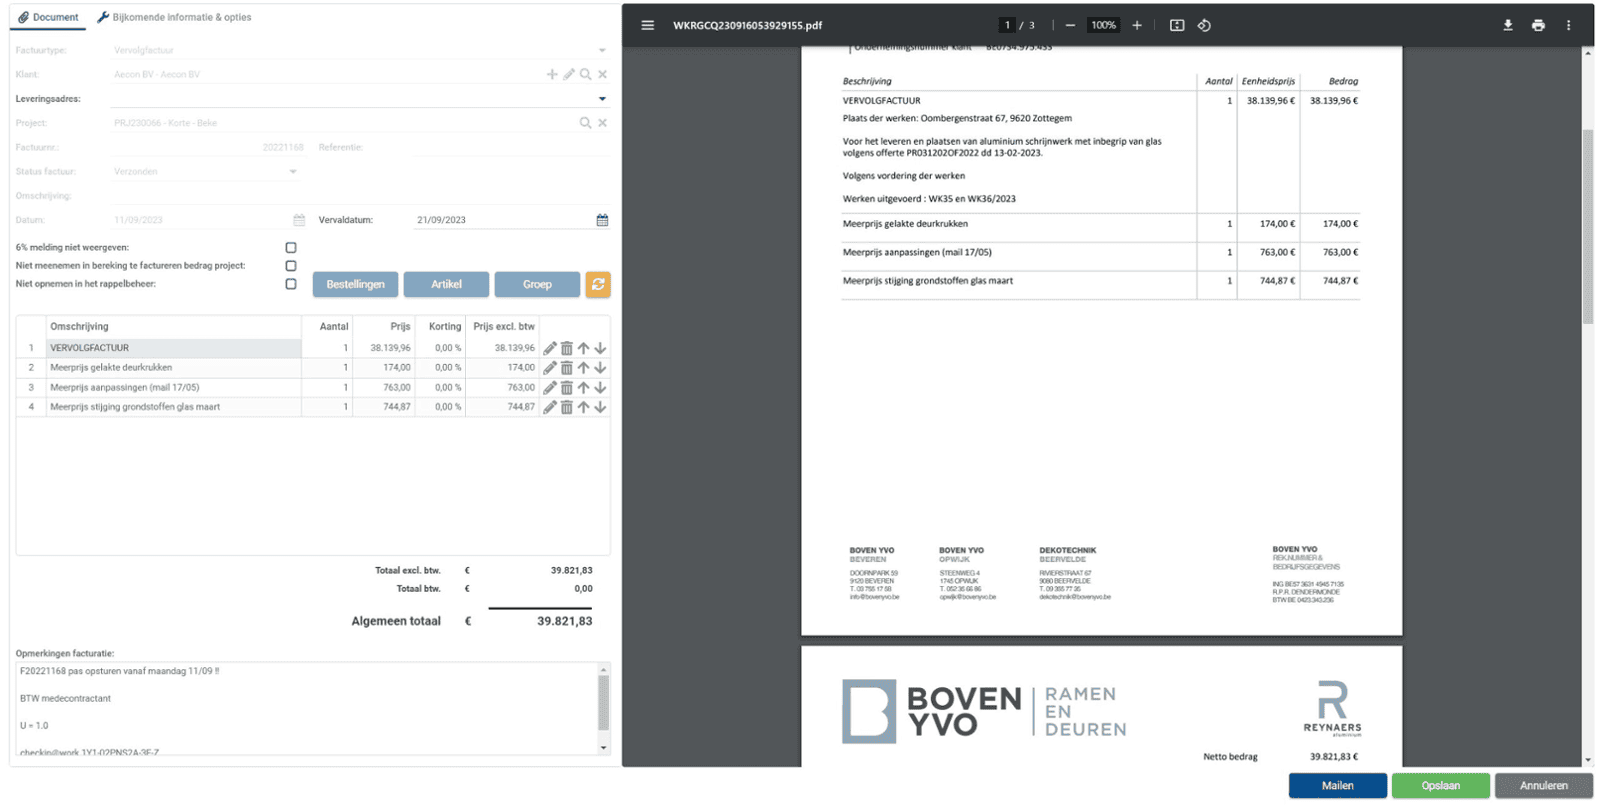1600x807 pixels.
Task: Open the Status factuur dropdown
Action: pyautogui.click(x=293, y=172)
